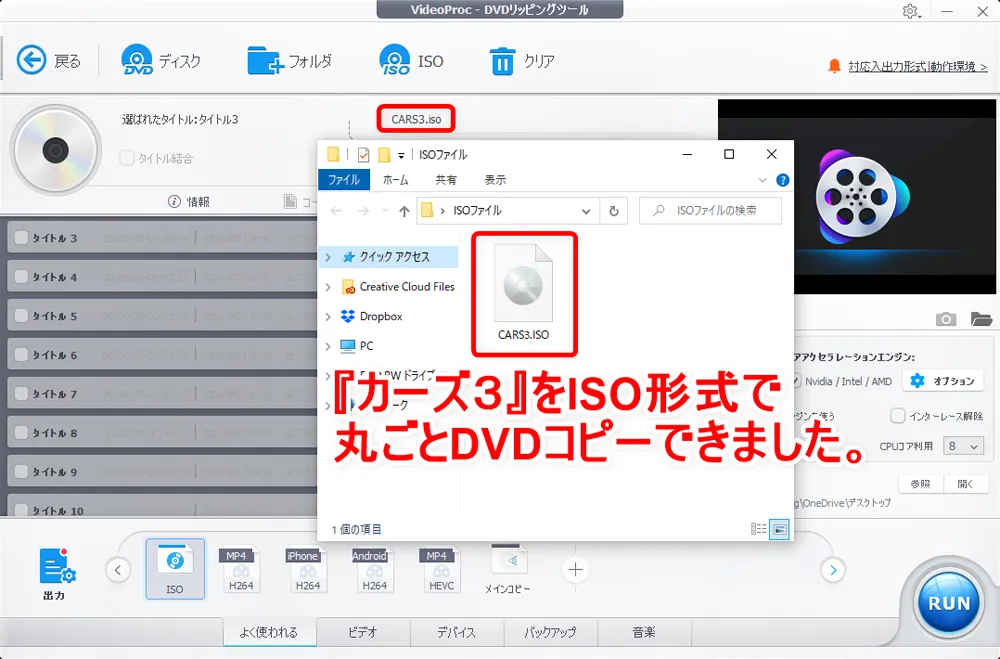Expand the Dropbox tree node
The height and width of the screenshot is (659, 1000).
(328, 316)
